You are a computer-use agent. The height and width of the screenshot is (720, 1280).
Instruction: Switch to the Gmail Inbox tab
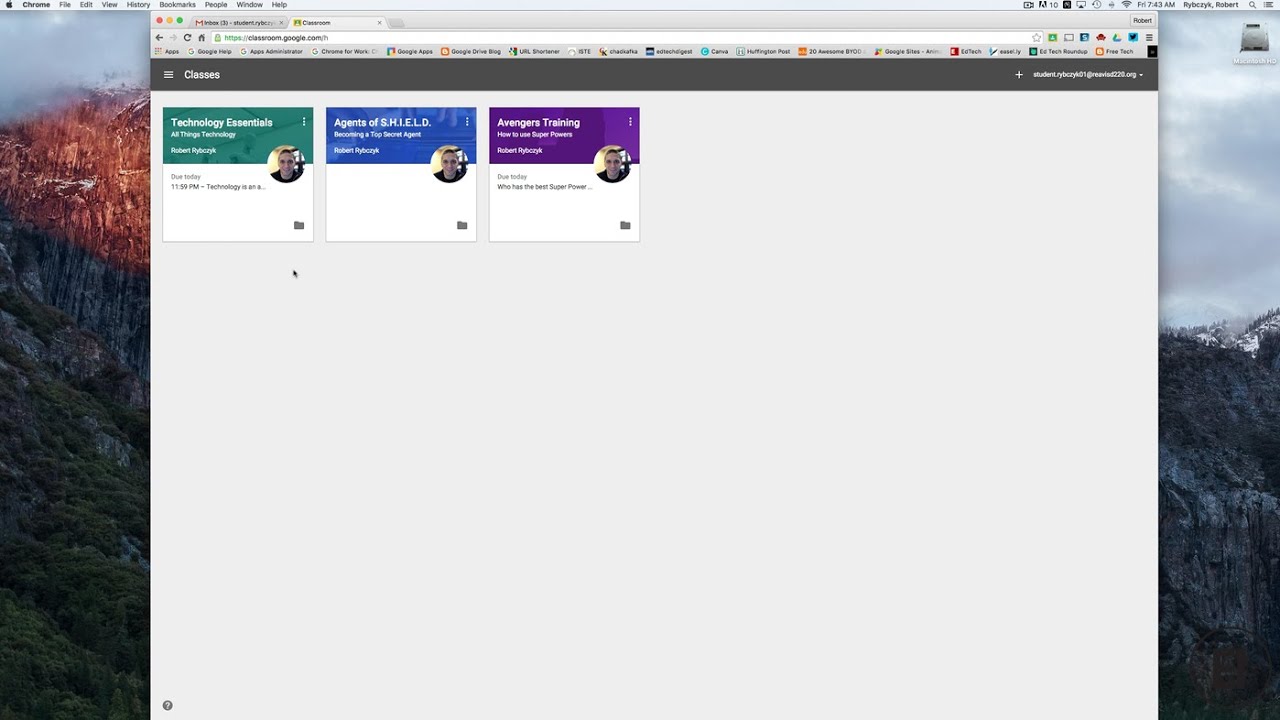pos(238,22)
